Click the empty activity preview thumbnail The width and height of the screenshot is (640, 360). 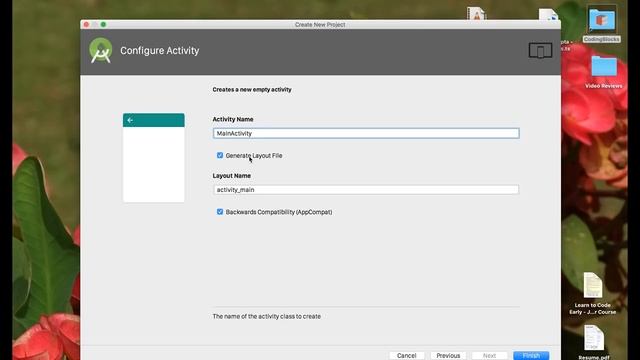pos(153,158)
